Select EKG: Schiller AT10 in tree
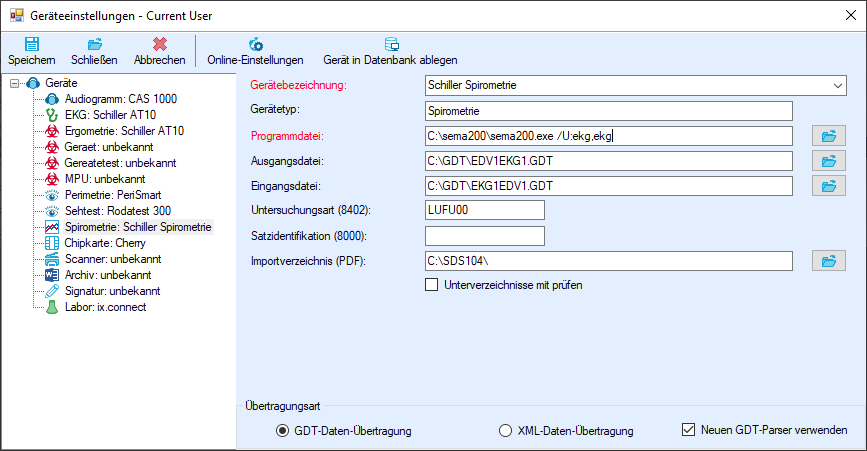 (110, 115)
